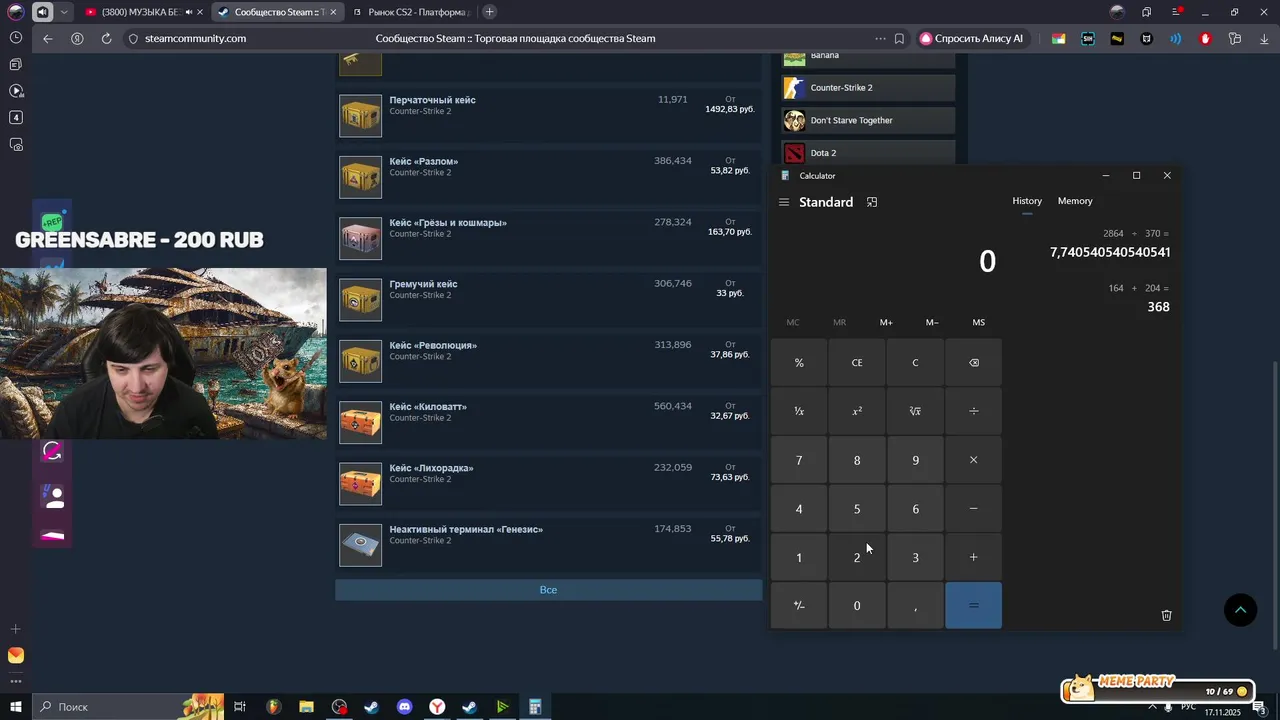This screenshot has width=1280, height=720.
Task: Click digit 7 on Calculator keypad
Action: click(799, 460)
